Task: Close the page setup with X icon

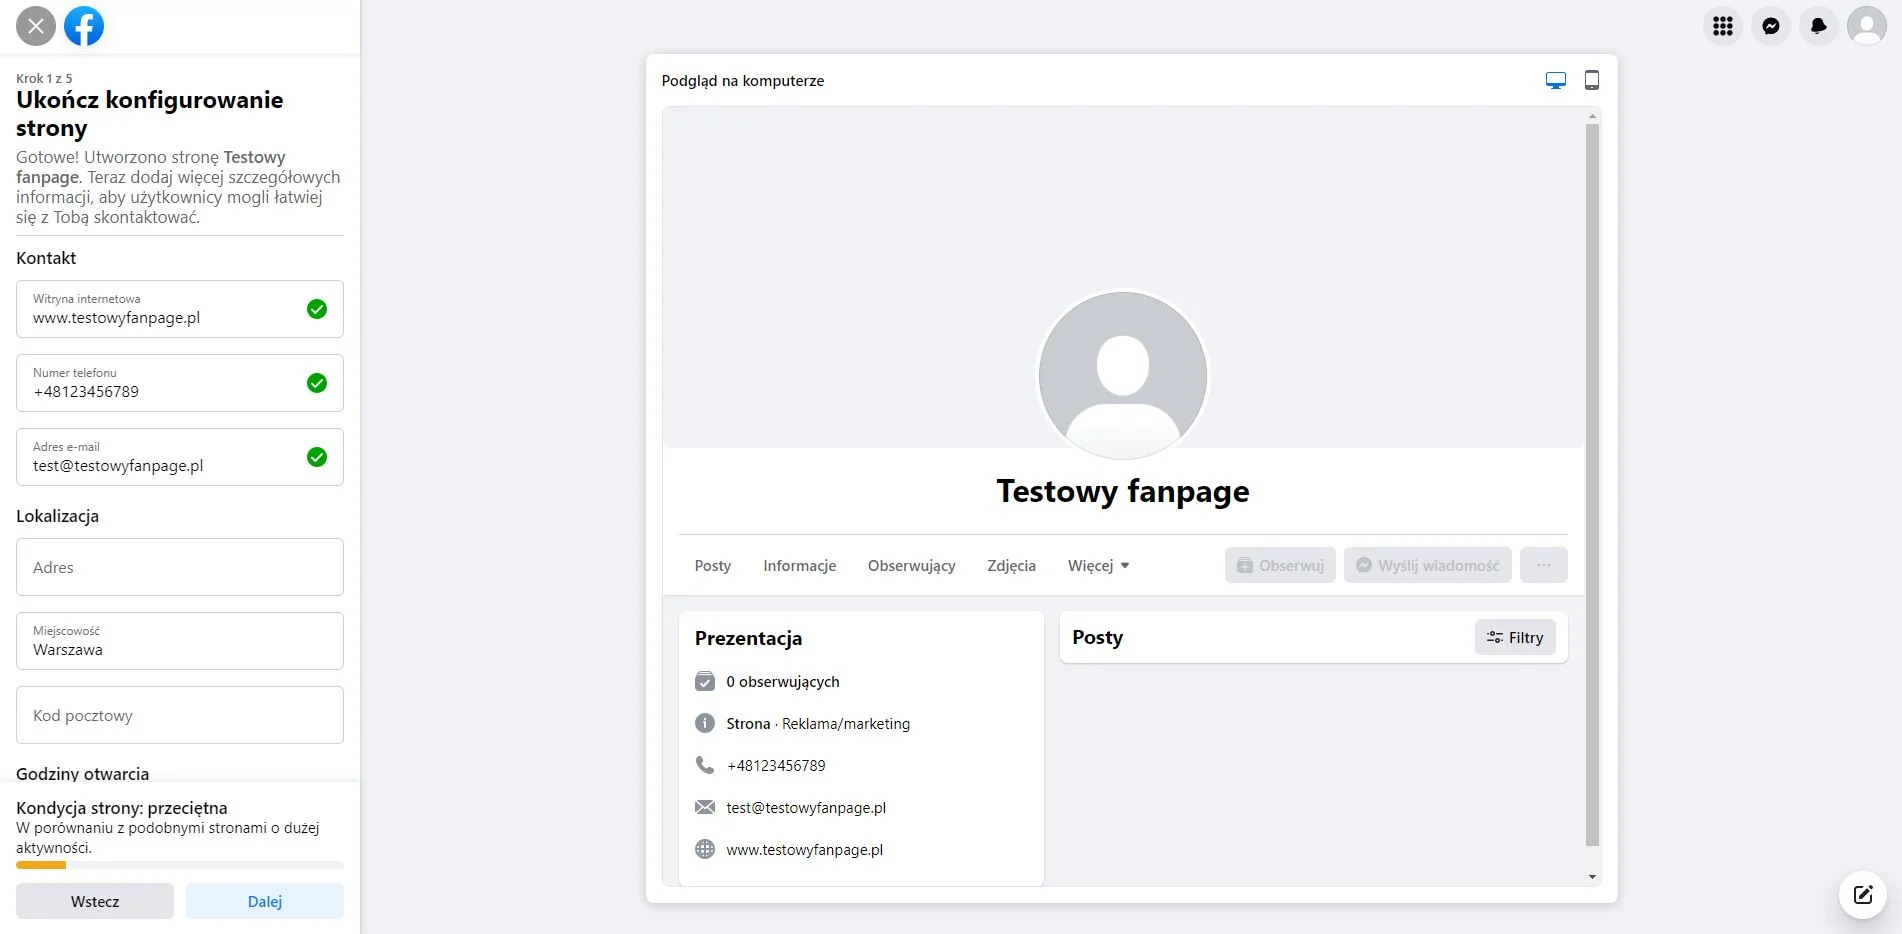Action: click(36, 26)
